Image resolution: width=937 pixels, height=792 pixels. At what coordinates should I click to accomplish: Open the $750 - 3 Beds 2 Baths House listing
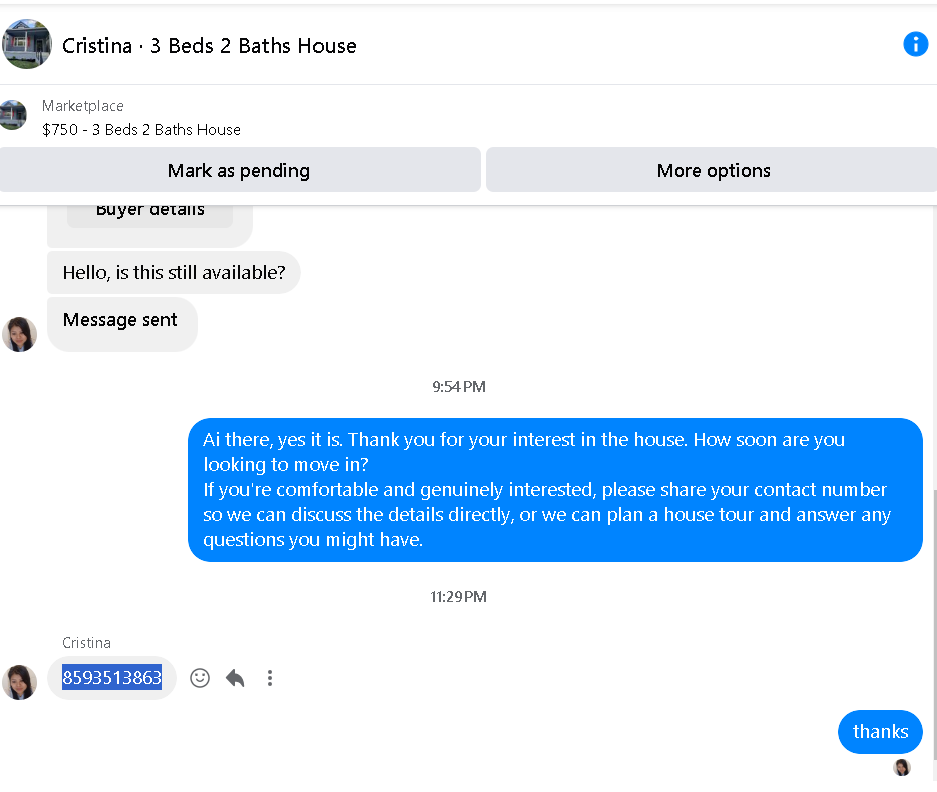tap(142, 130)
